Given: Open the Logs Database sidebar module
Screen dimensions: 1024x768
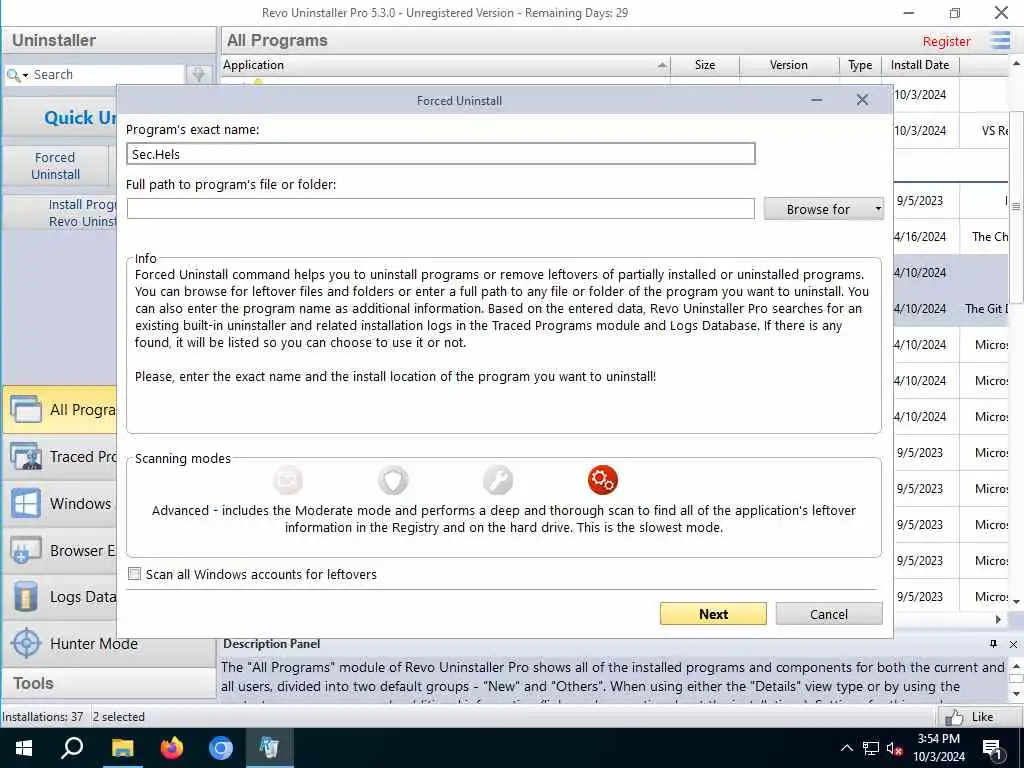Looking at the screenshot, I should pyautogui.click(x=60, y=597).
